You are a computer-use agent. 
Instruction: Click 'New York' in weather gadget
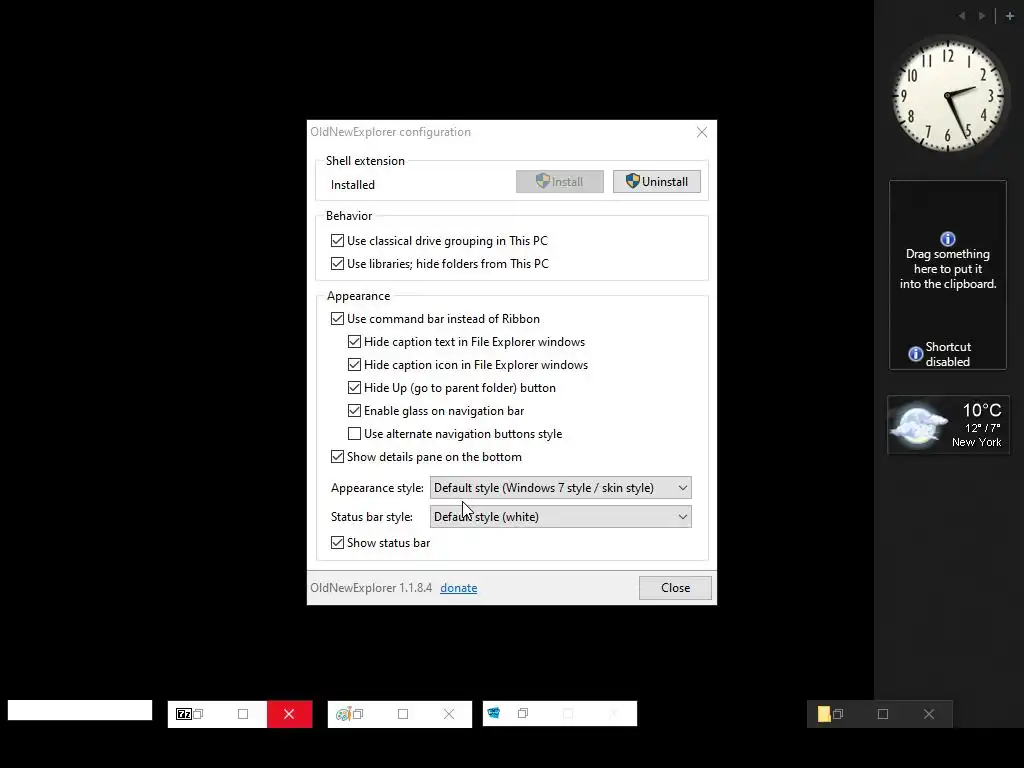pyautogui.click(x=976, y=442)
